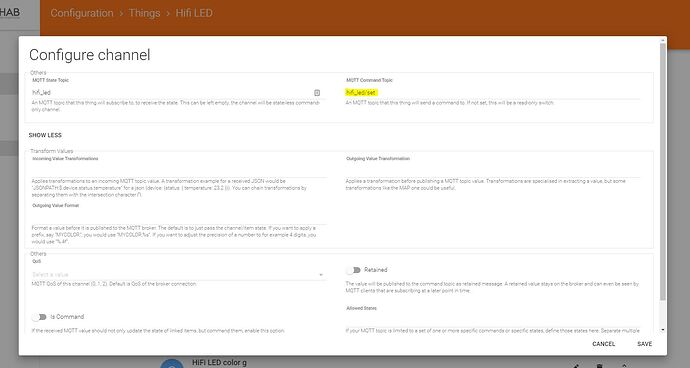
Task: Go to Configuration in the breadcrumb
Action: (x=82, y=13)
